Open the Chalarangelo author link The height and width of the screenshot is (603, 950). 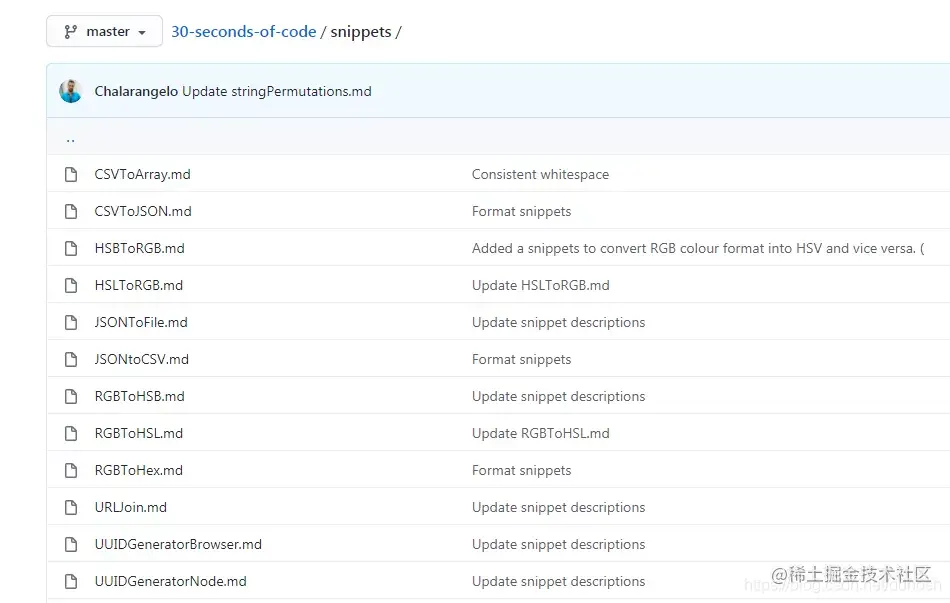point(136,92)
